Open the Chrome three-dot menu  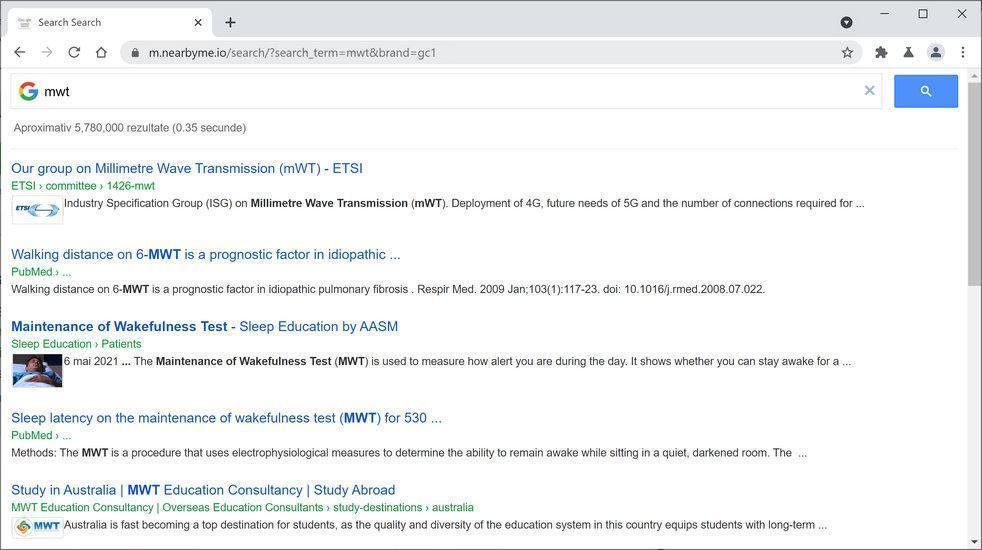coord(962,52)
